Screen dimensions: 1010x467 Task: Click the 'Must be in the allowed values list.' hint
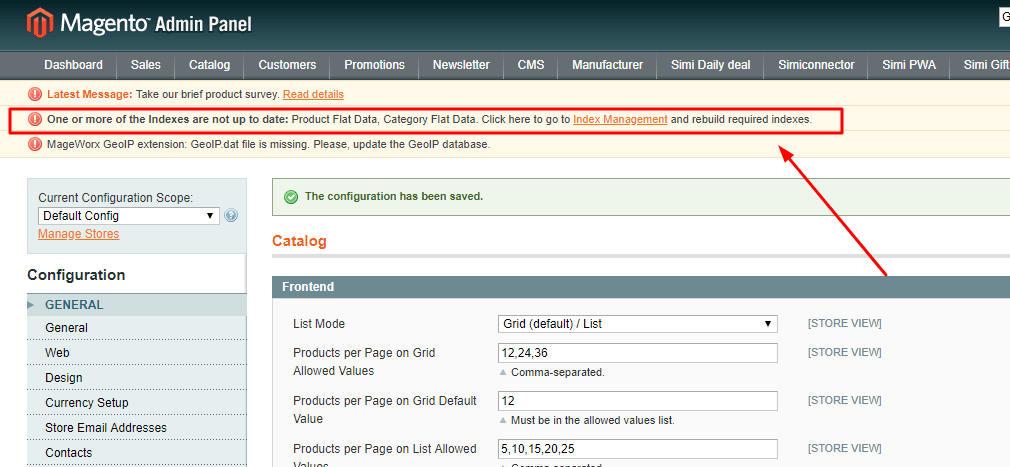[592, 421]
